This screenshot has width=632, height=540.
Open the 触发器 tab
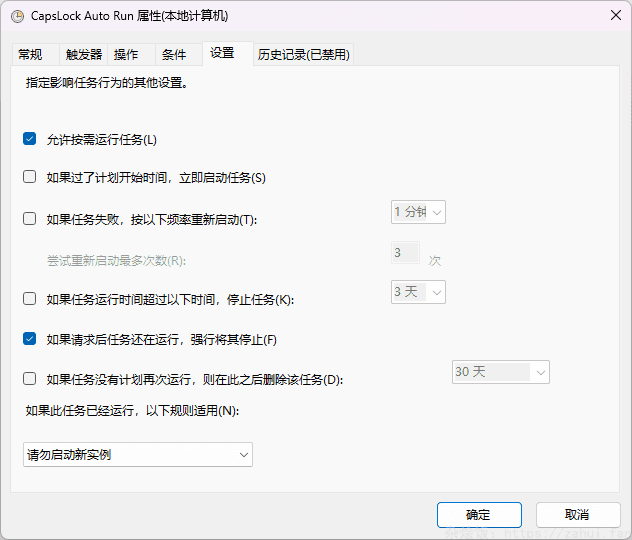pyautogui.click(x=84, y=54)
